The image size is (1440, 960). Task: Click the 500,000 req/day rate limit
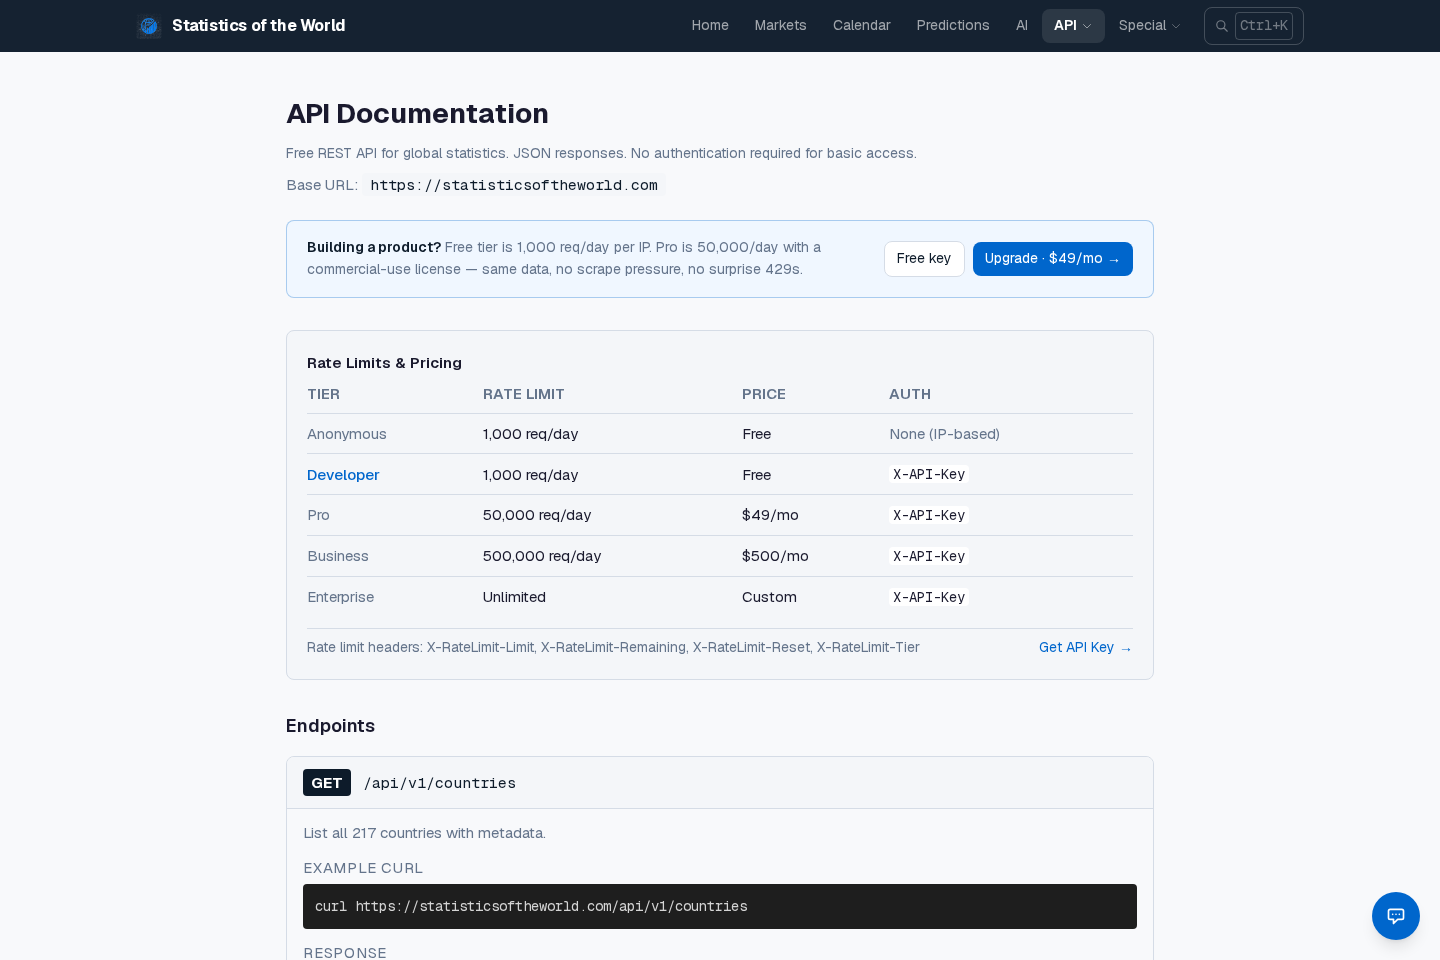[542, 556]
